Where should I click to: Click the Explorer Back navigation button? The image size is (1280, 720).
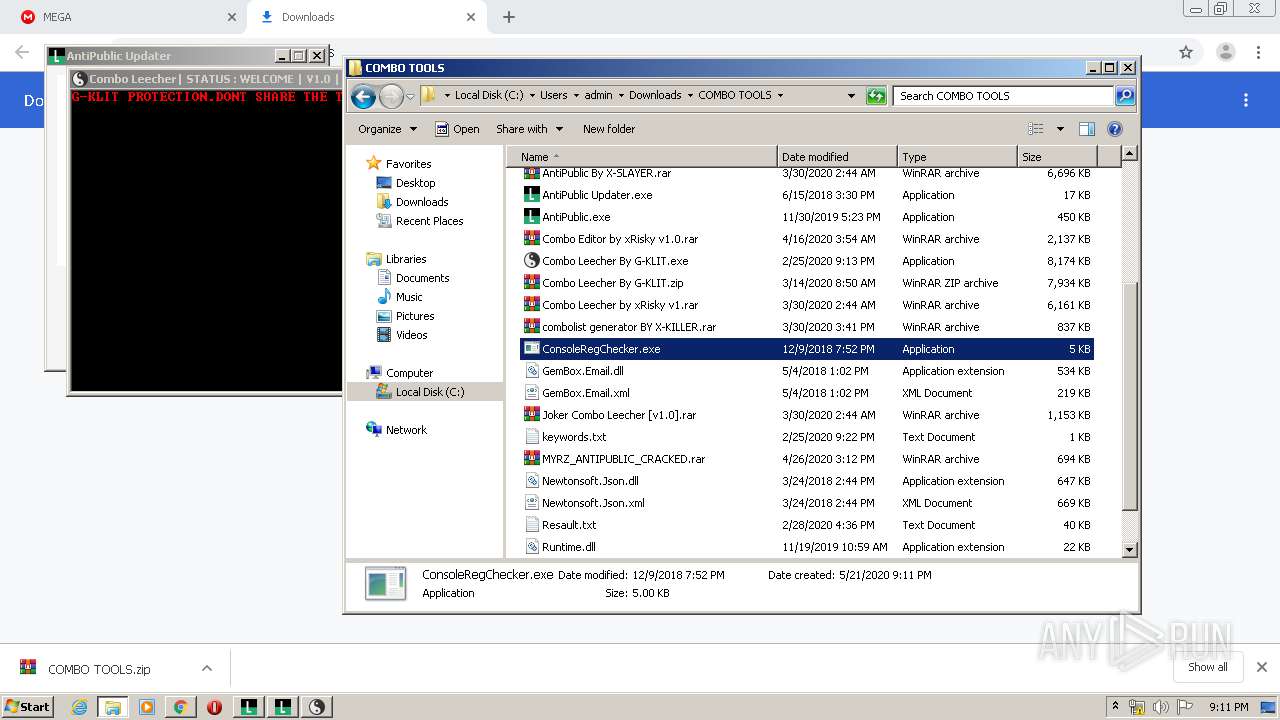click(x=364, y=96)
